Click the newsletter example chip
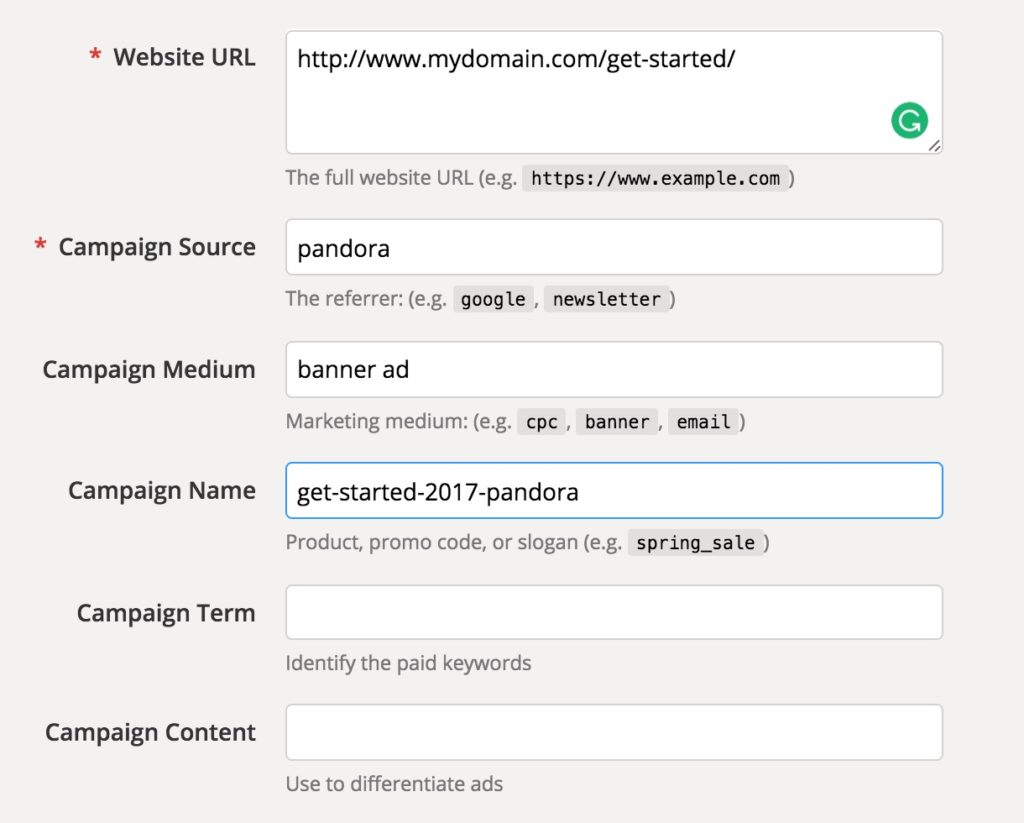 coord(608,299)
